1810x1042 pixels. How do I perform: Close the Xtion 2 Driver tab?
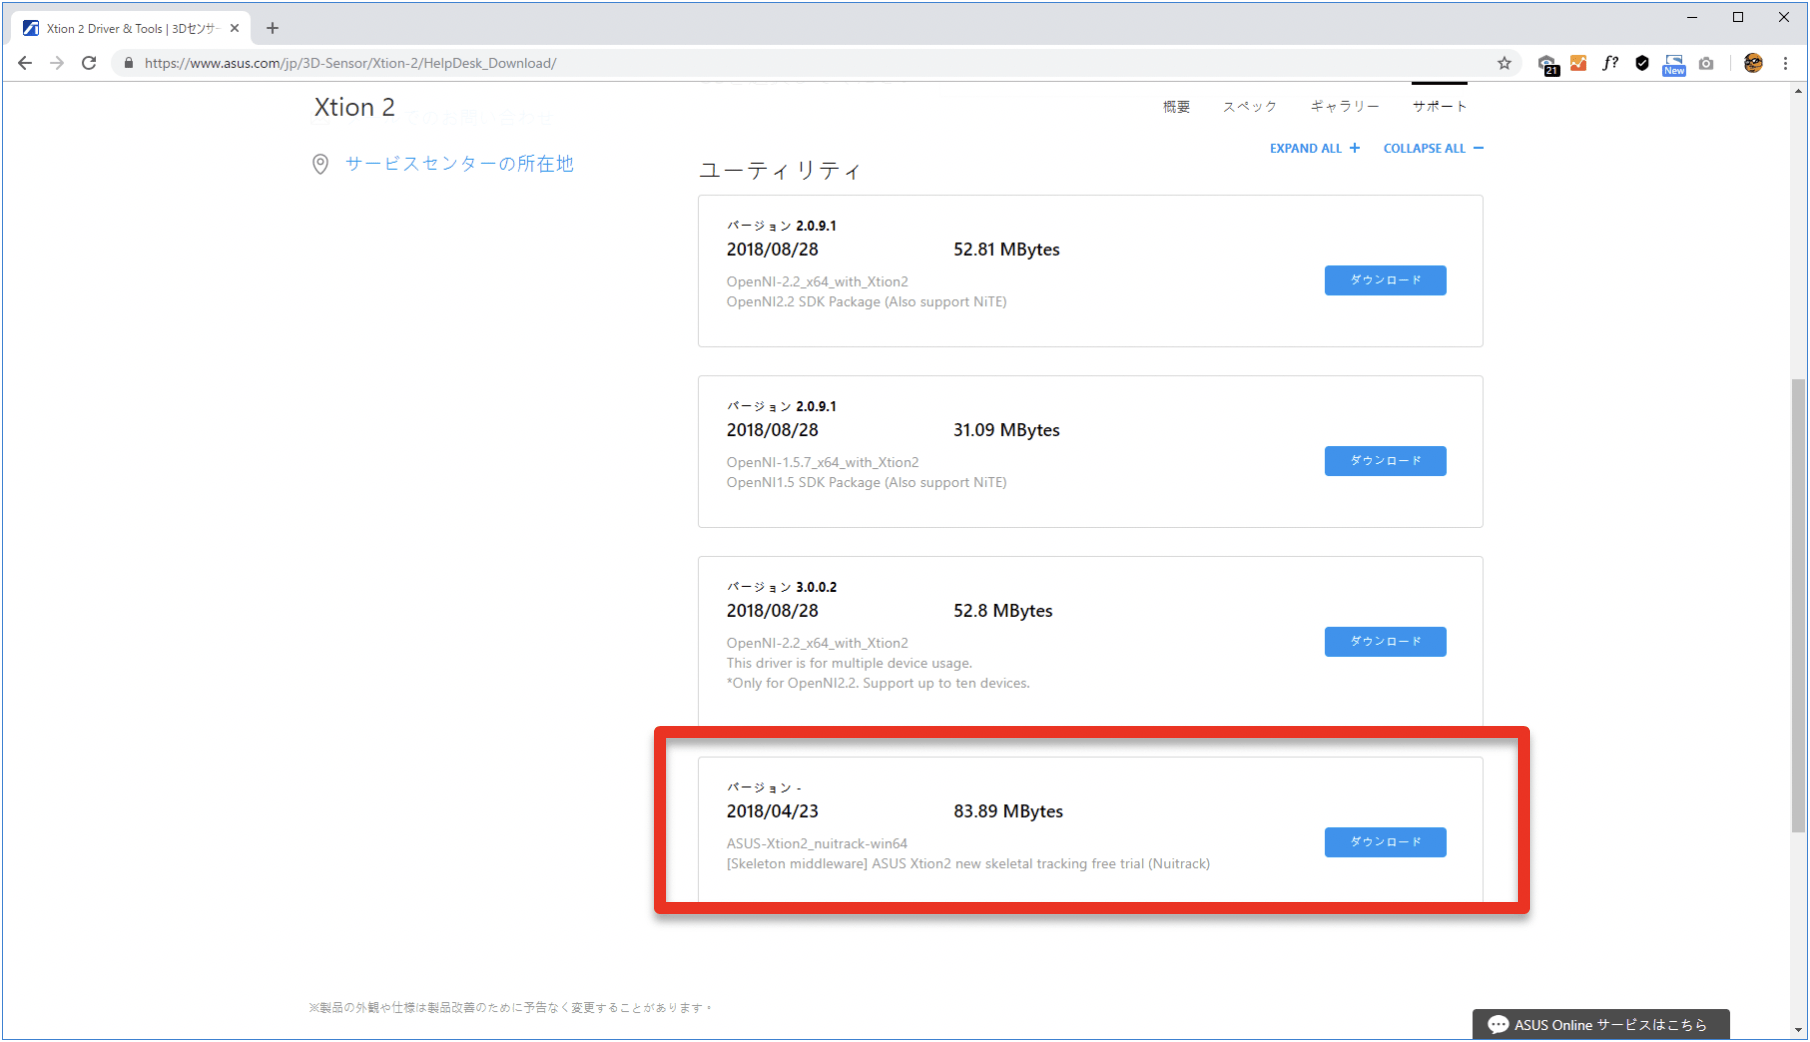coord(235,28)
